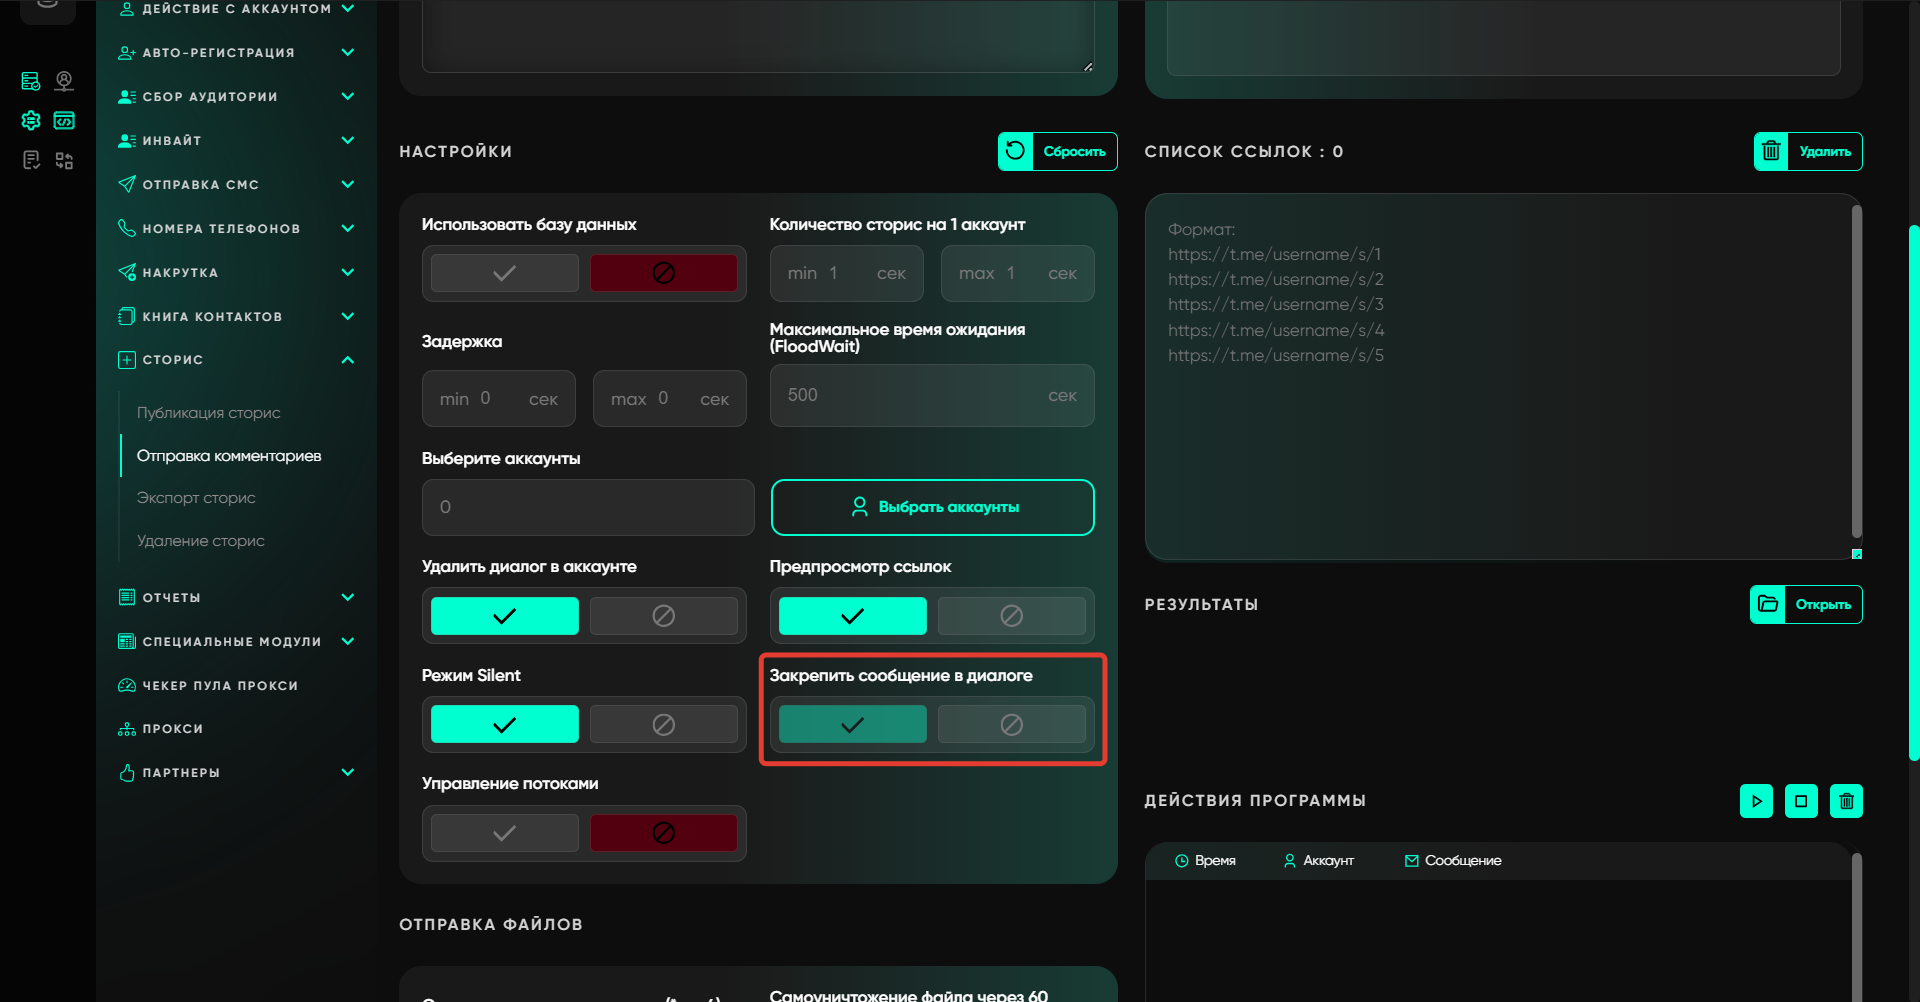This screenshot has width=1920, height=1002.
Task: Click the gear icon in the left sidebar
Action: coord(31,121)
